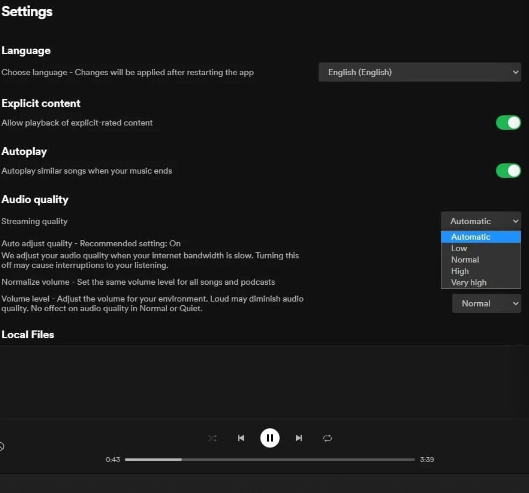Click the Streaming quality label
The image size is (529, 493).
[34, 221]
